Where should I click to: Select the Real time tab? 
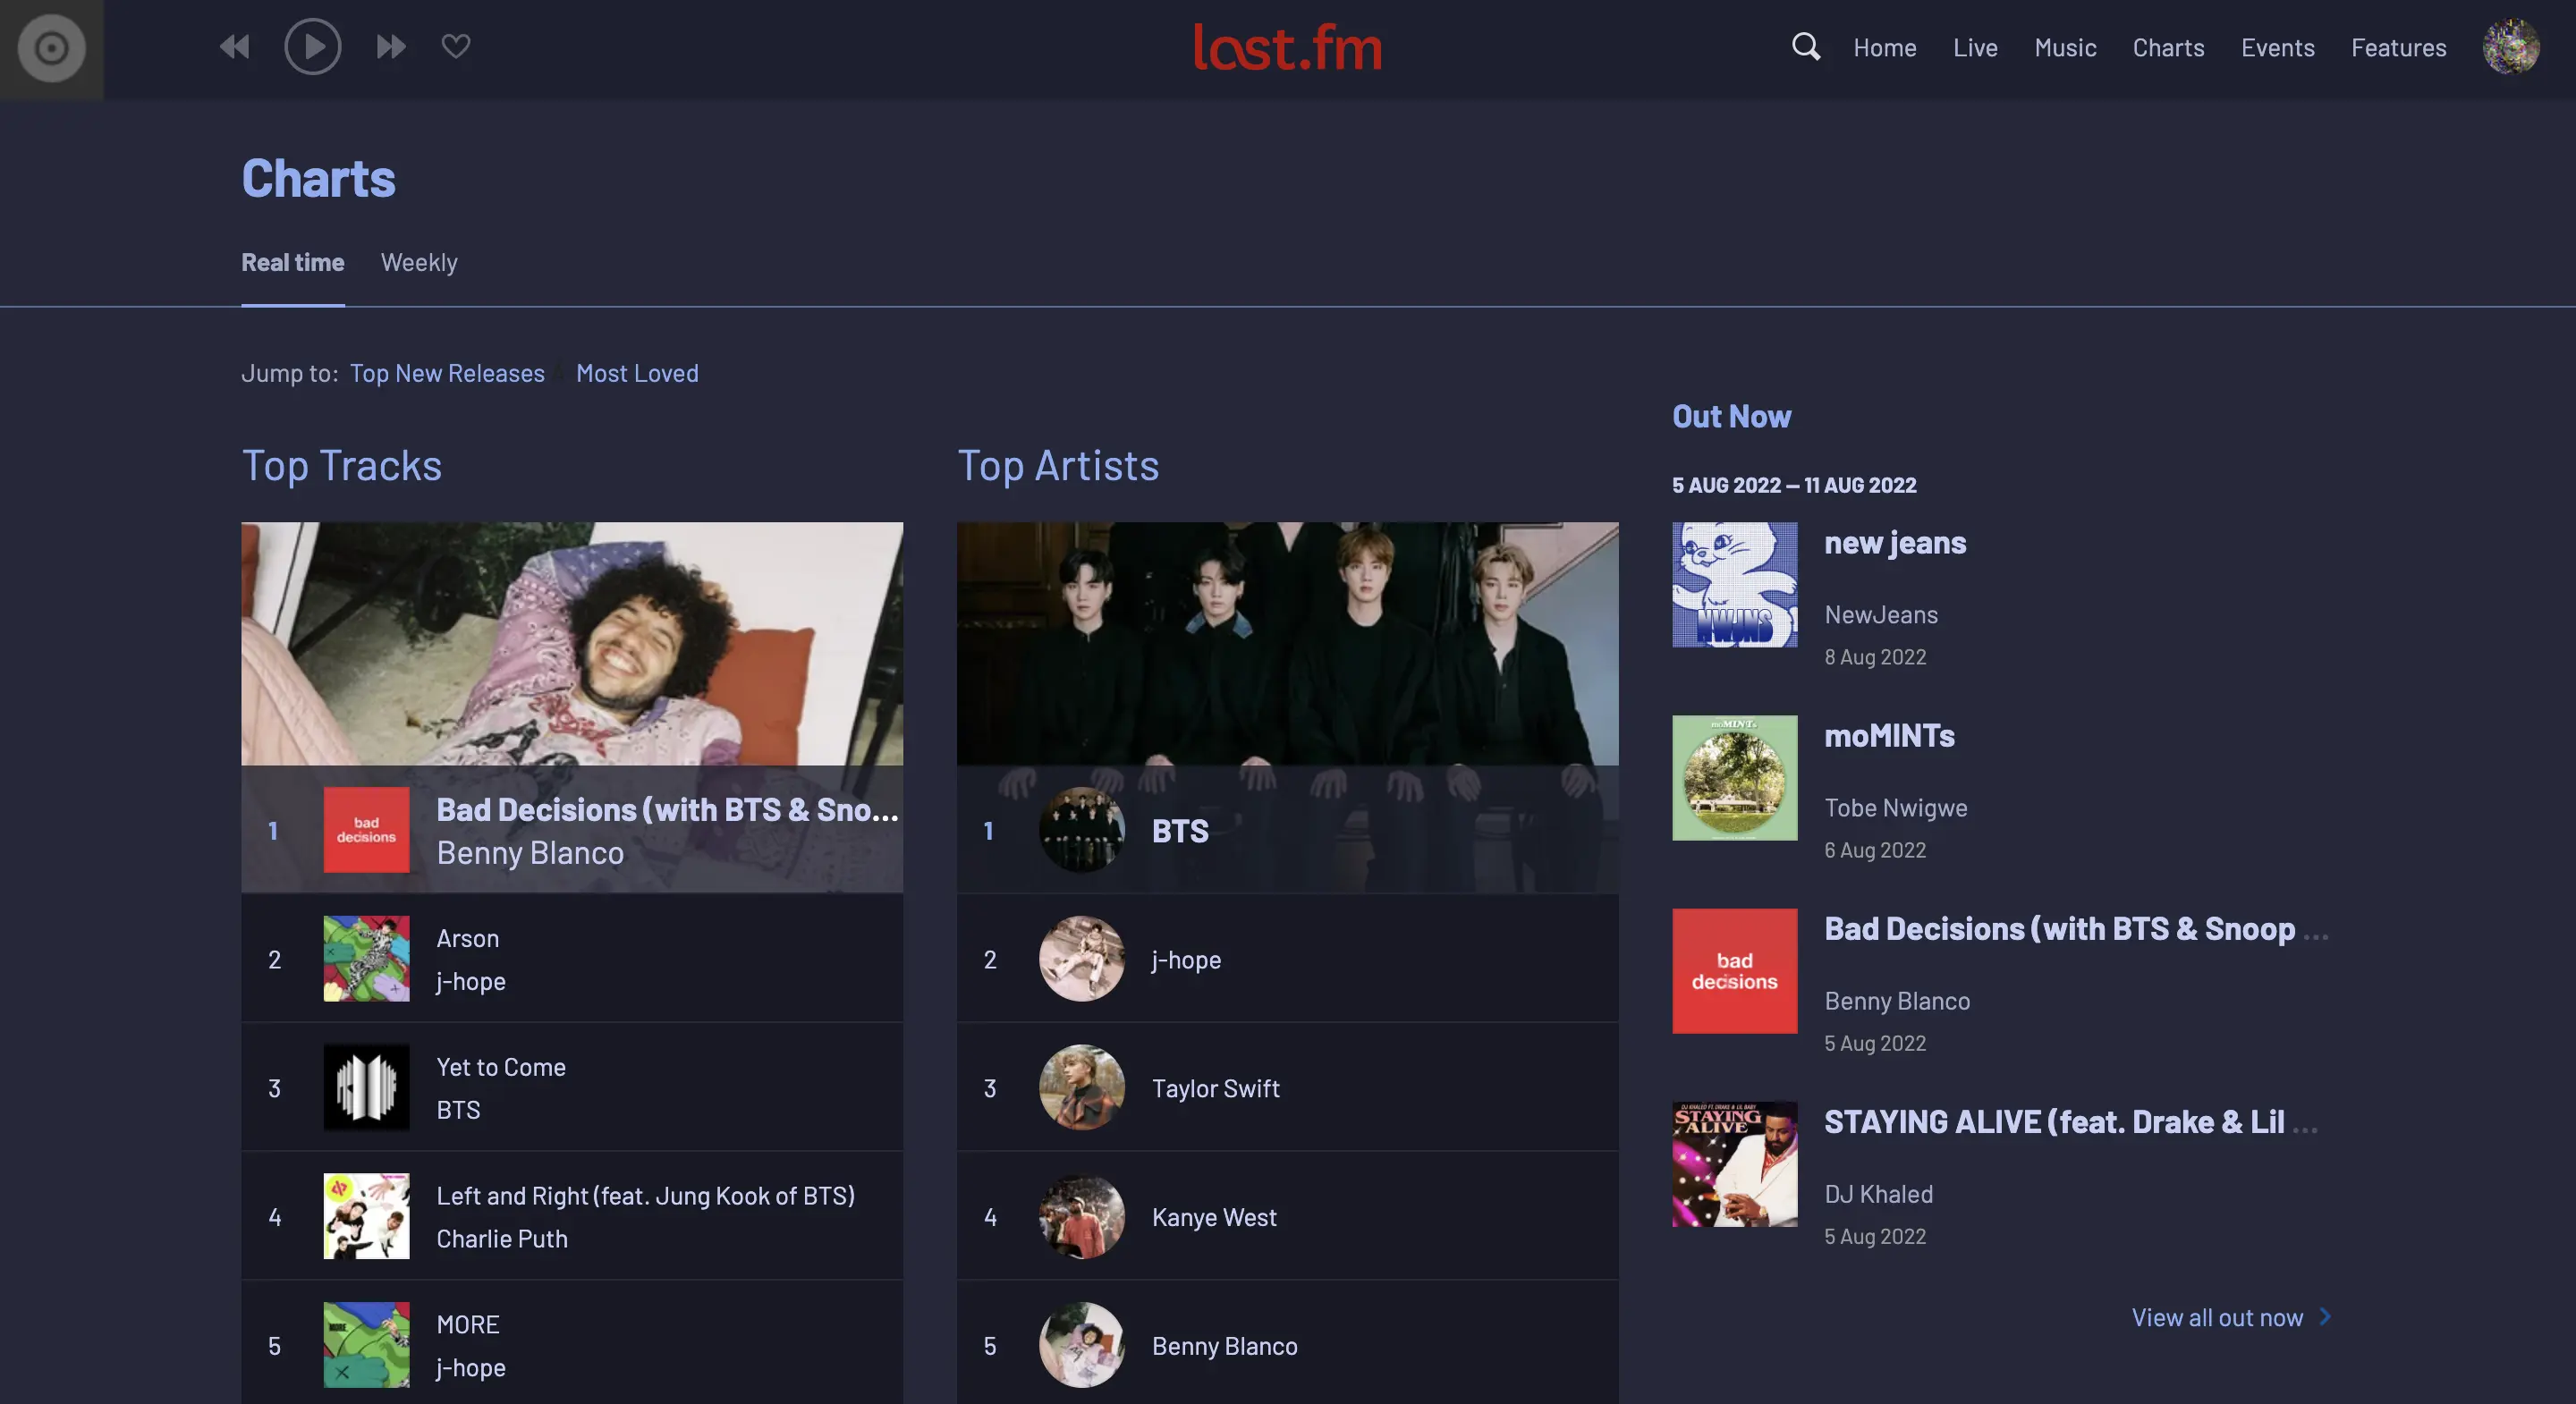(292, 262)
